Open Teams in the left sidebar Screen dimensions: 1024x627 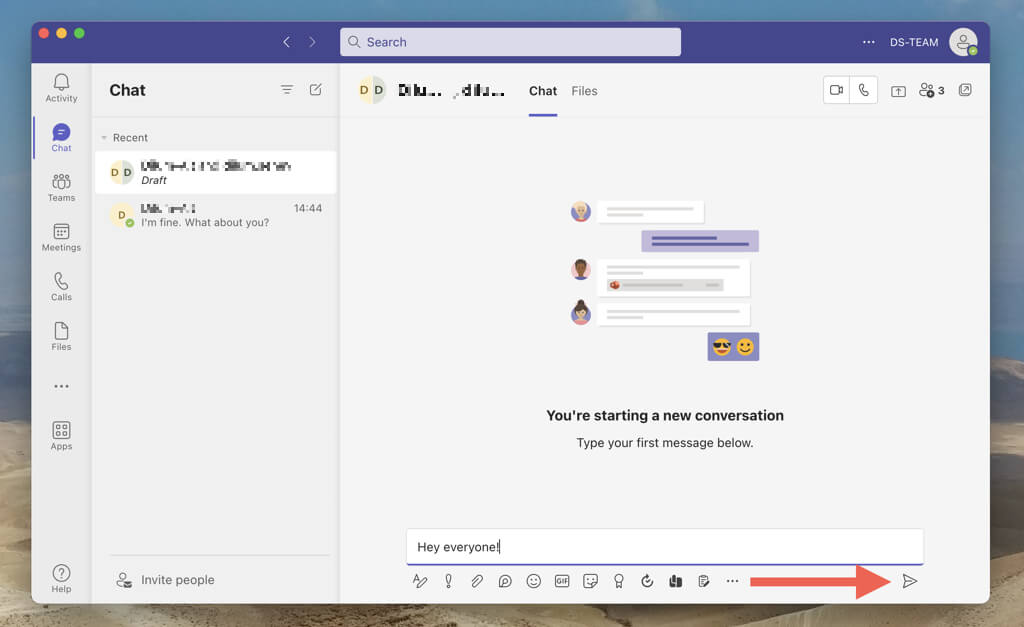point(61,187)
